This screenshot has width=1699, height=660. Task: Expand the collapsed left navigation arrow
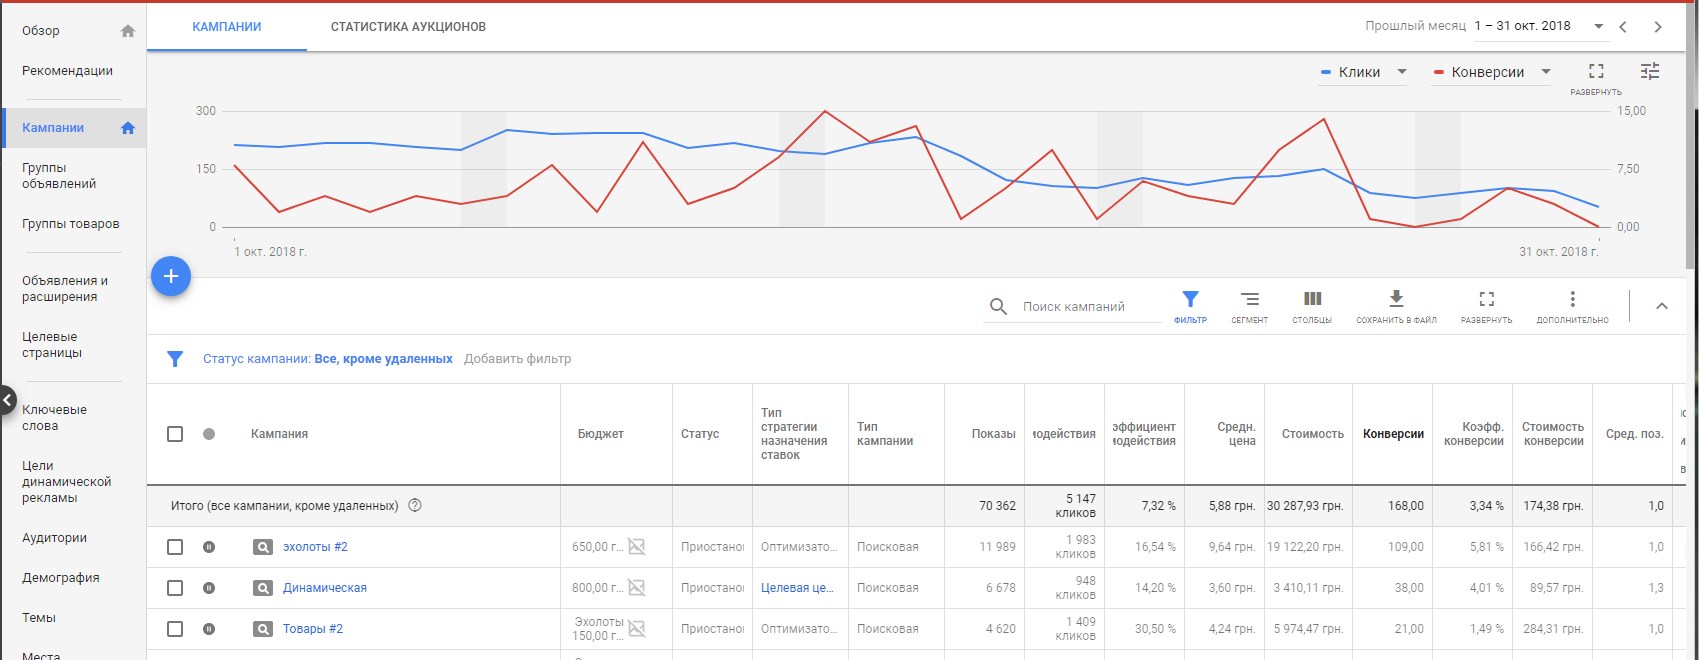pos(8,401)
